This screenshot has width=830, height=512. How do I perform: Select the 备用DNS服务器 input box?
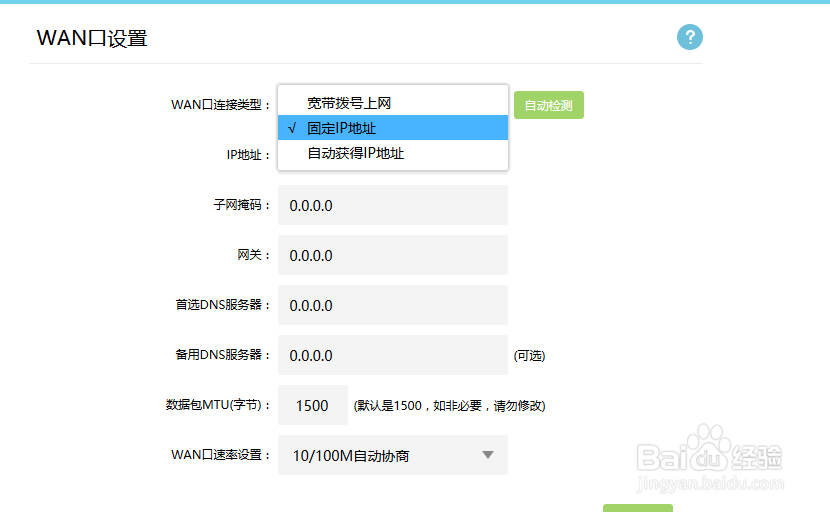[x=393, y=355]
